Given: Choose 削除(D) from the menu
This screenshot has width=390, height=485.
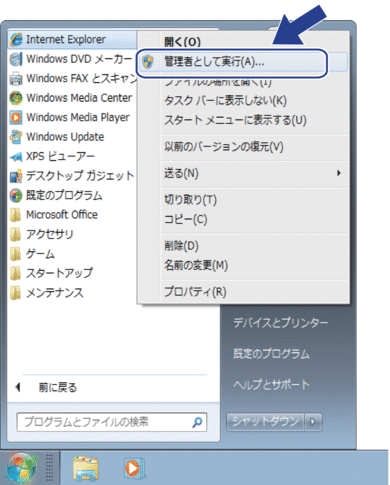Looking at the screenshot, I should 181,246.
